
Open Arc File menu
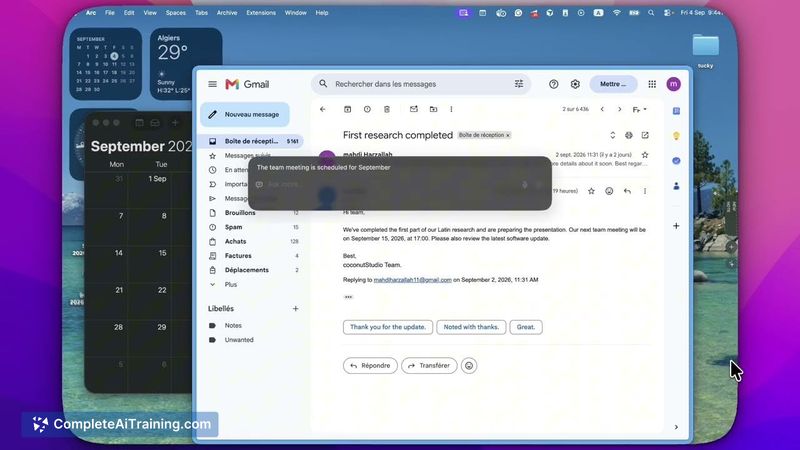coord(110,13)
